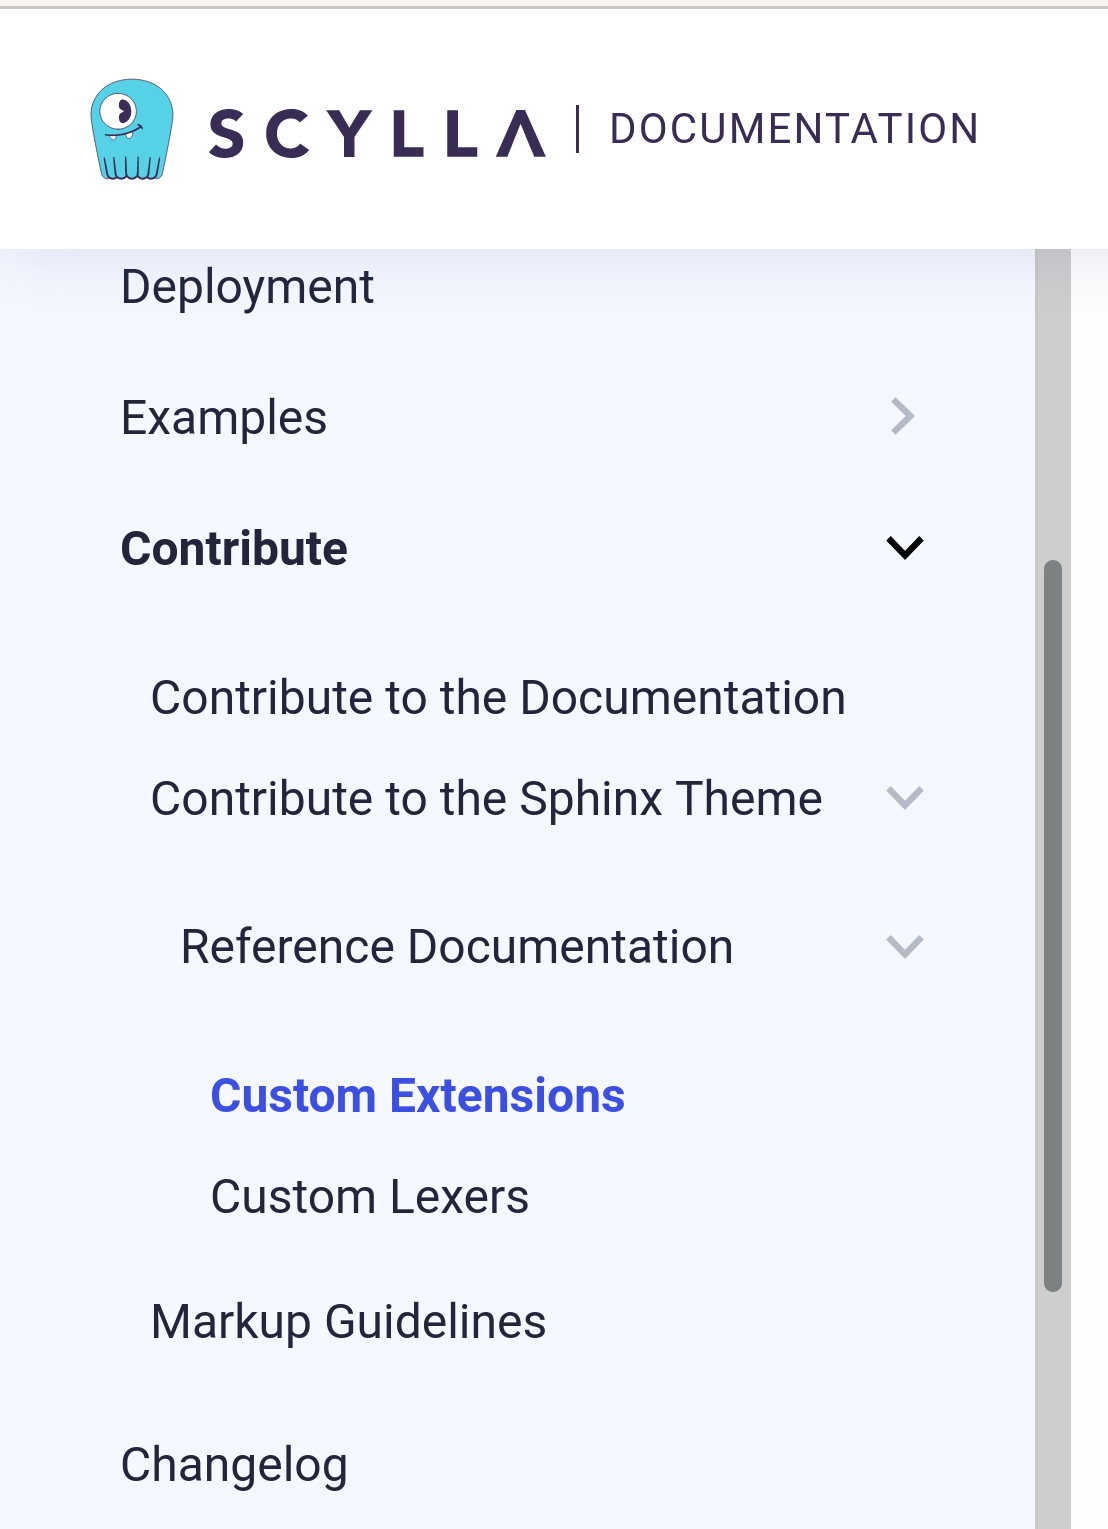Click the down chevron beside Contribute

coord(905,547)
